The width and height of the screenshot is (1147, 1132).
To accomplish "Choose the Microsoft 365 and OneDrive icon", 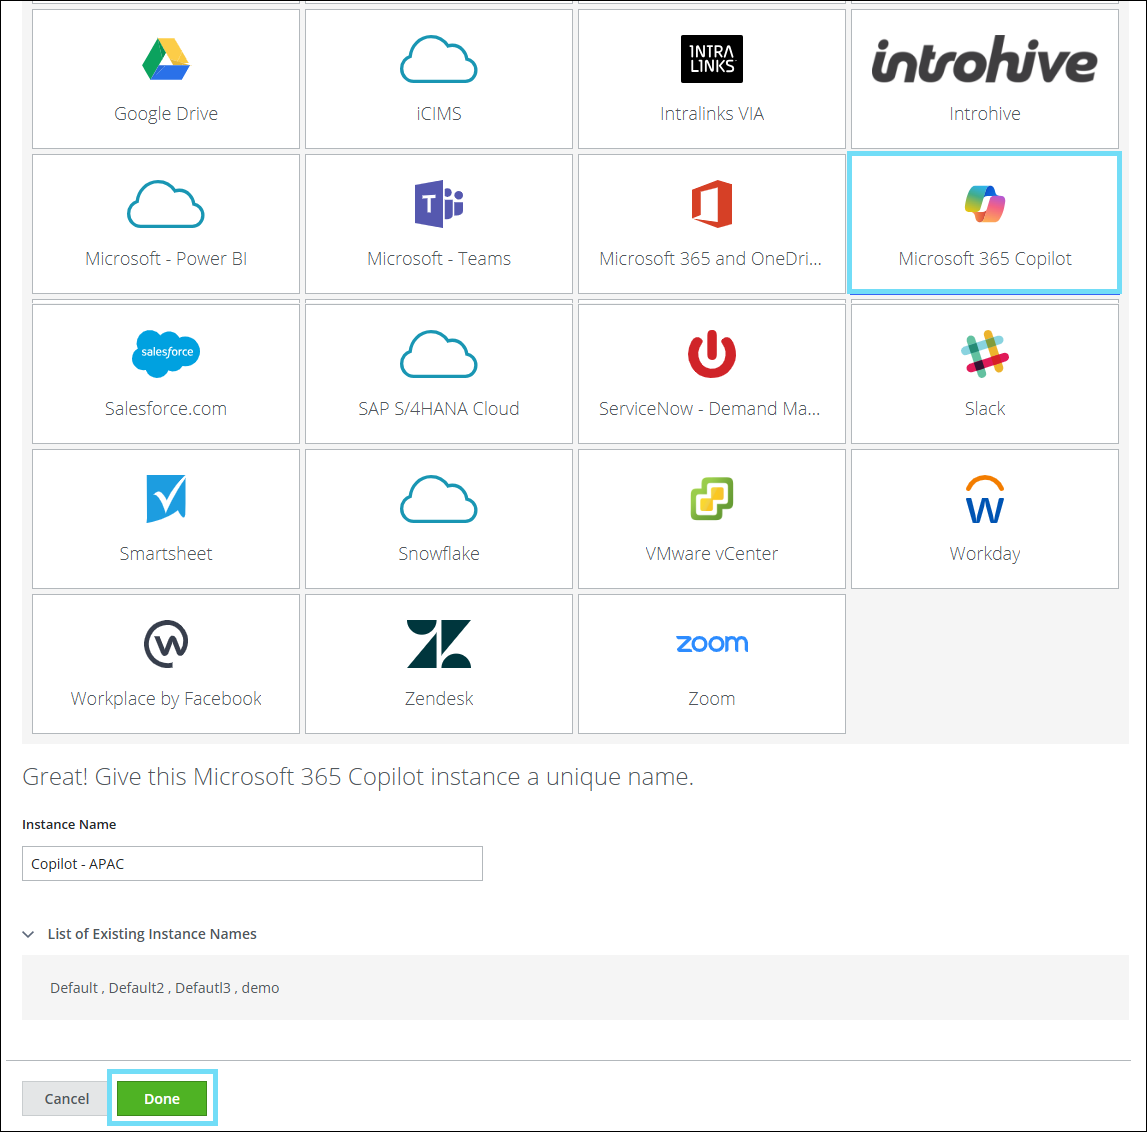I will pos(712,204).
